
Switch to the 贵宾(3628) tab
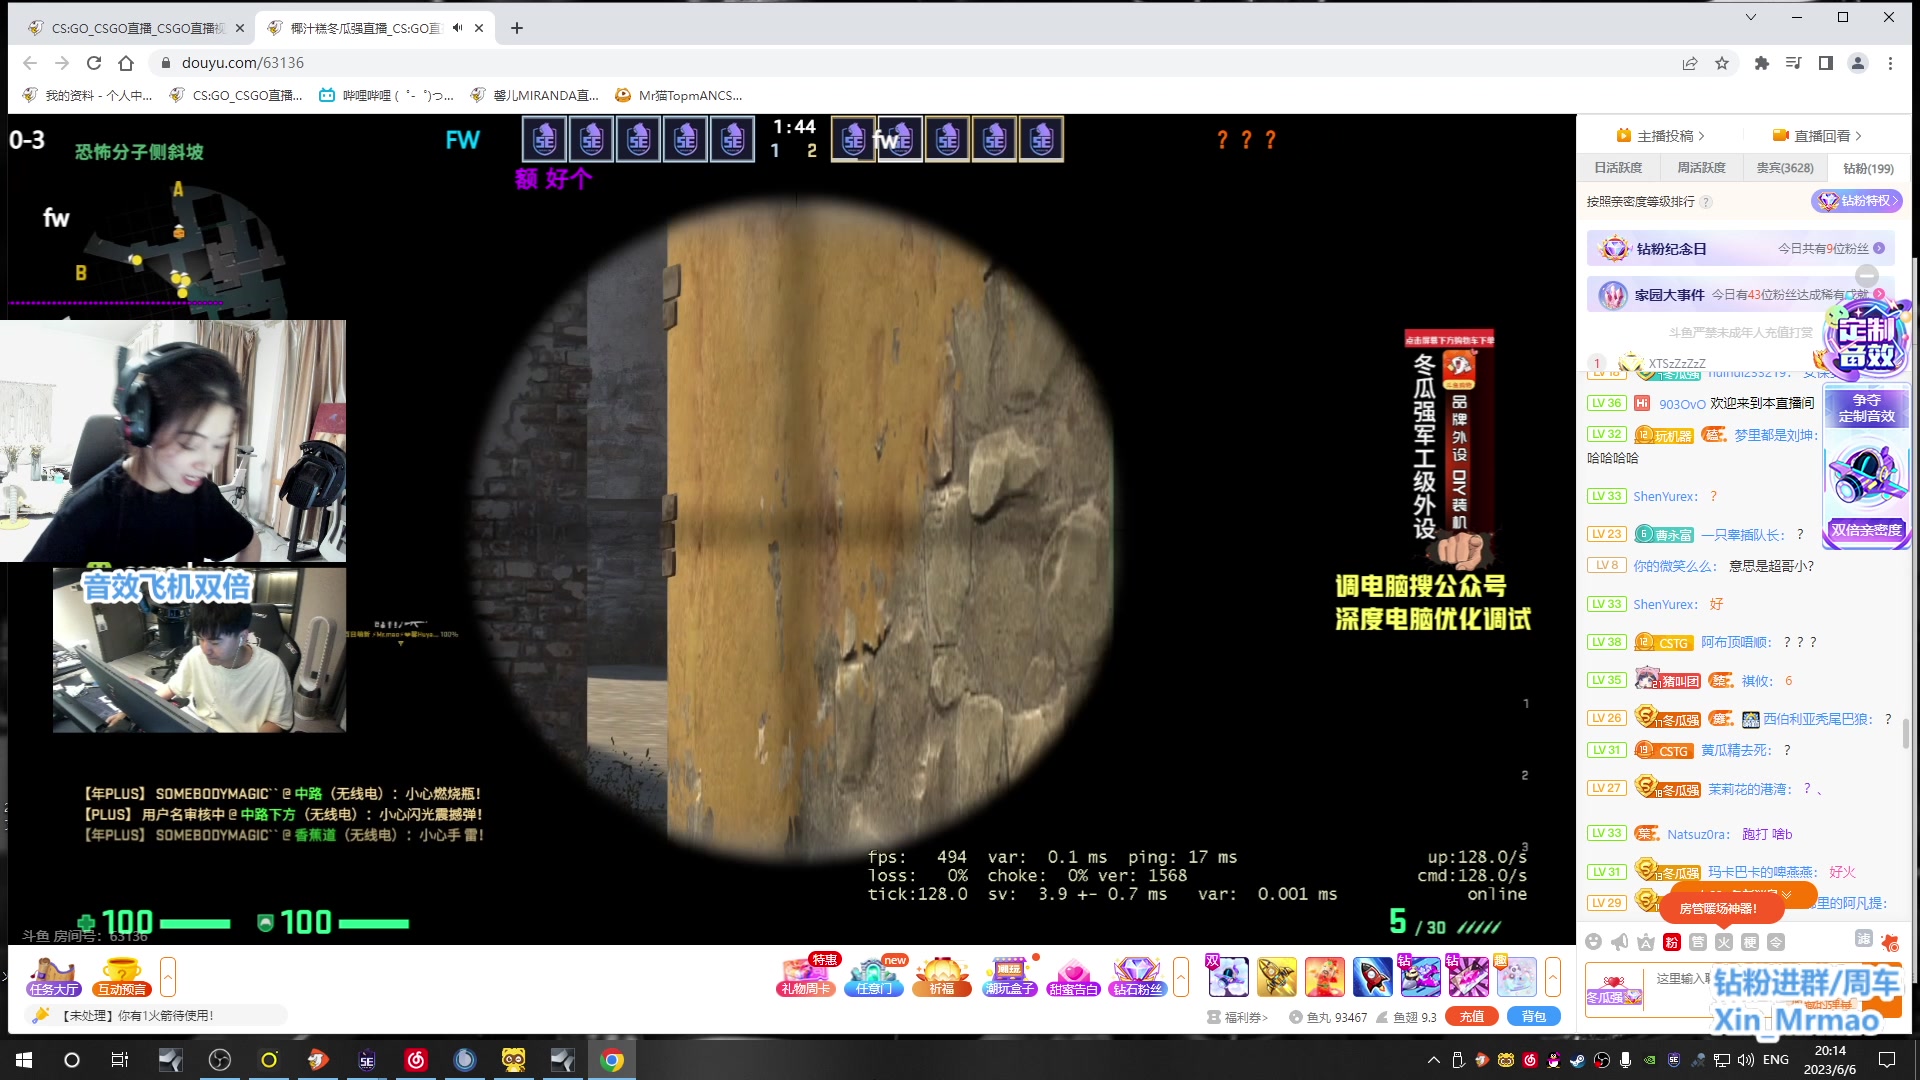[x=1785, y=168]
